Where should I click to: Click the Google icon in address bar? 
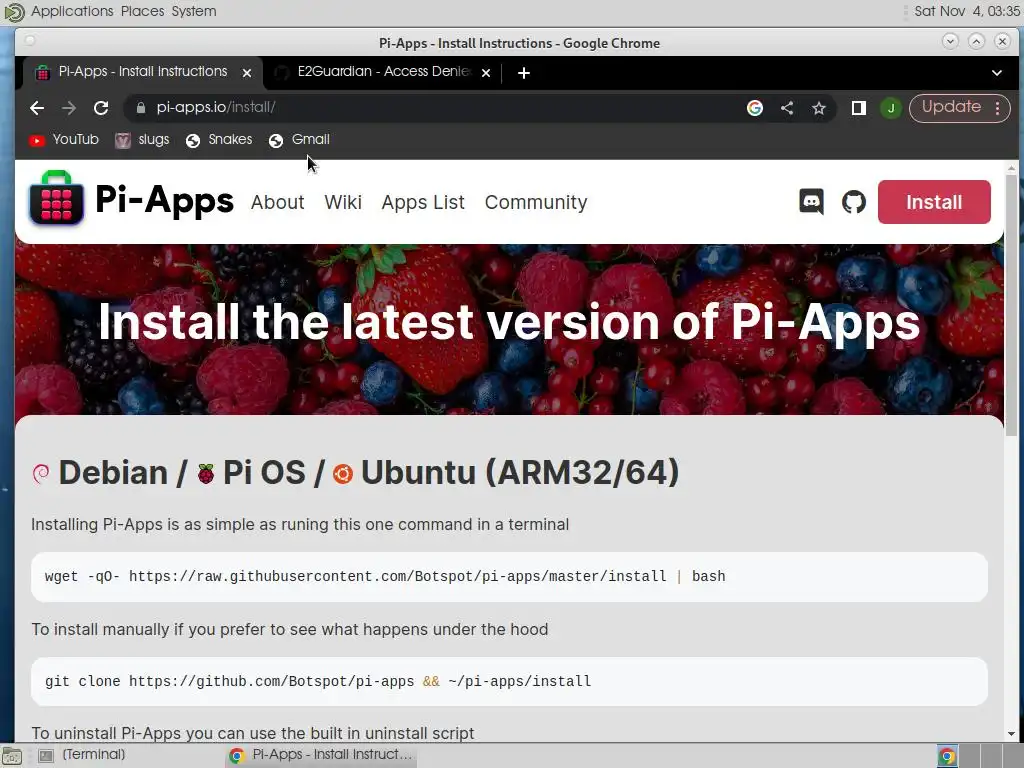(755, 108)
